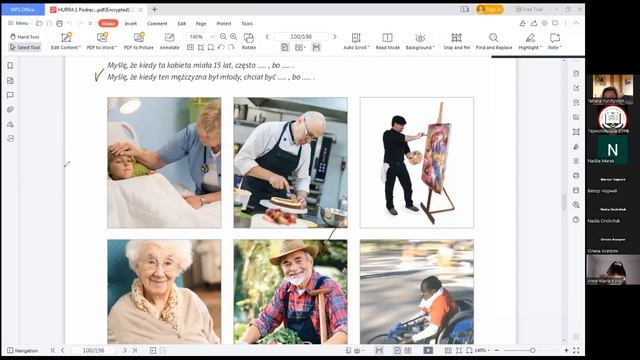Open the attachments panel in the left sidebar

pos(11,109)
